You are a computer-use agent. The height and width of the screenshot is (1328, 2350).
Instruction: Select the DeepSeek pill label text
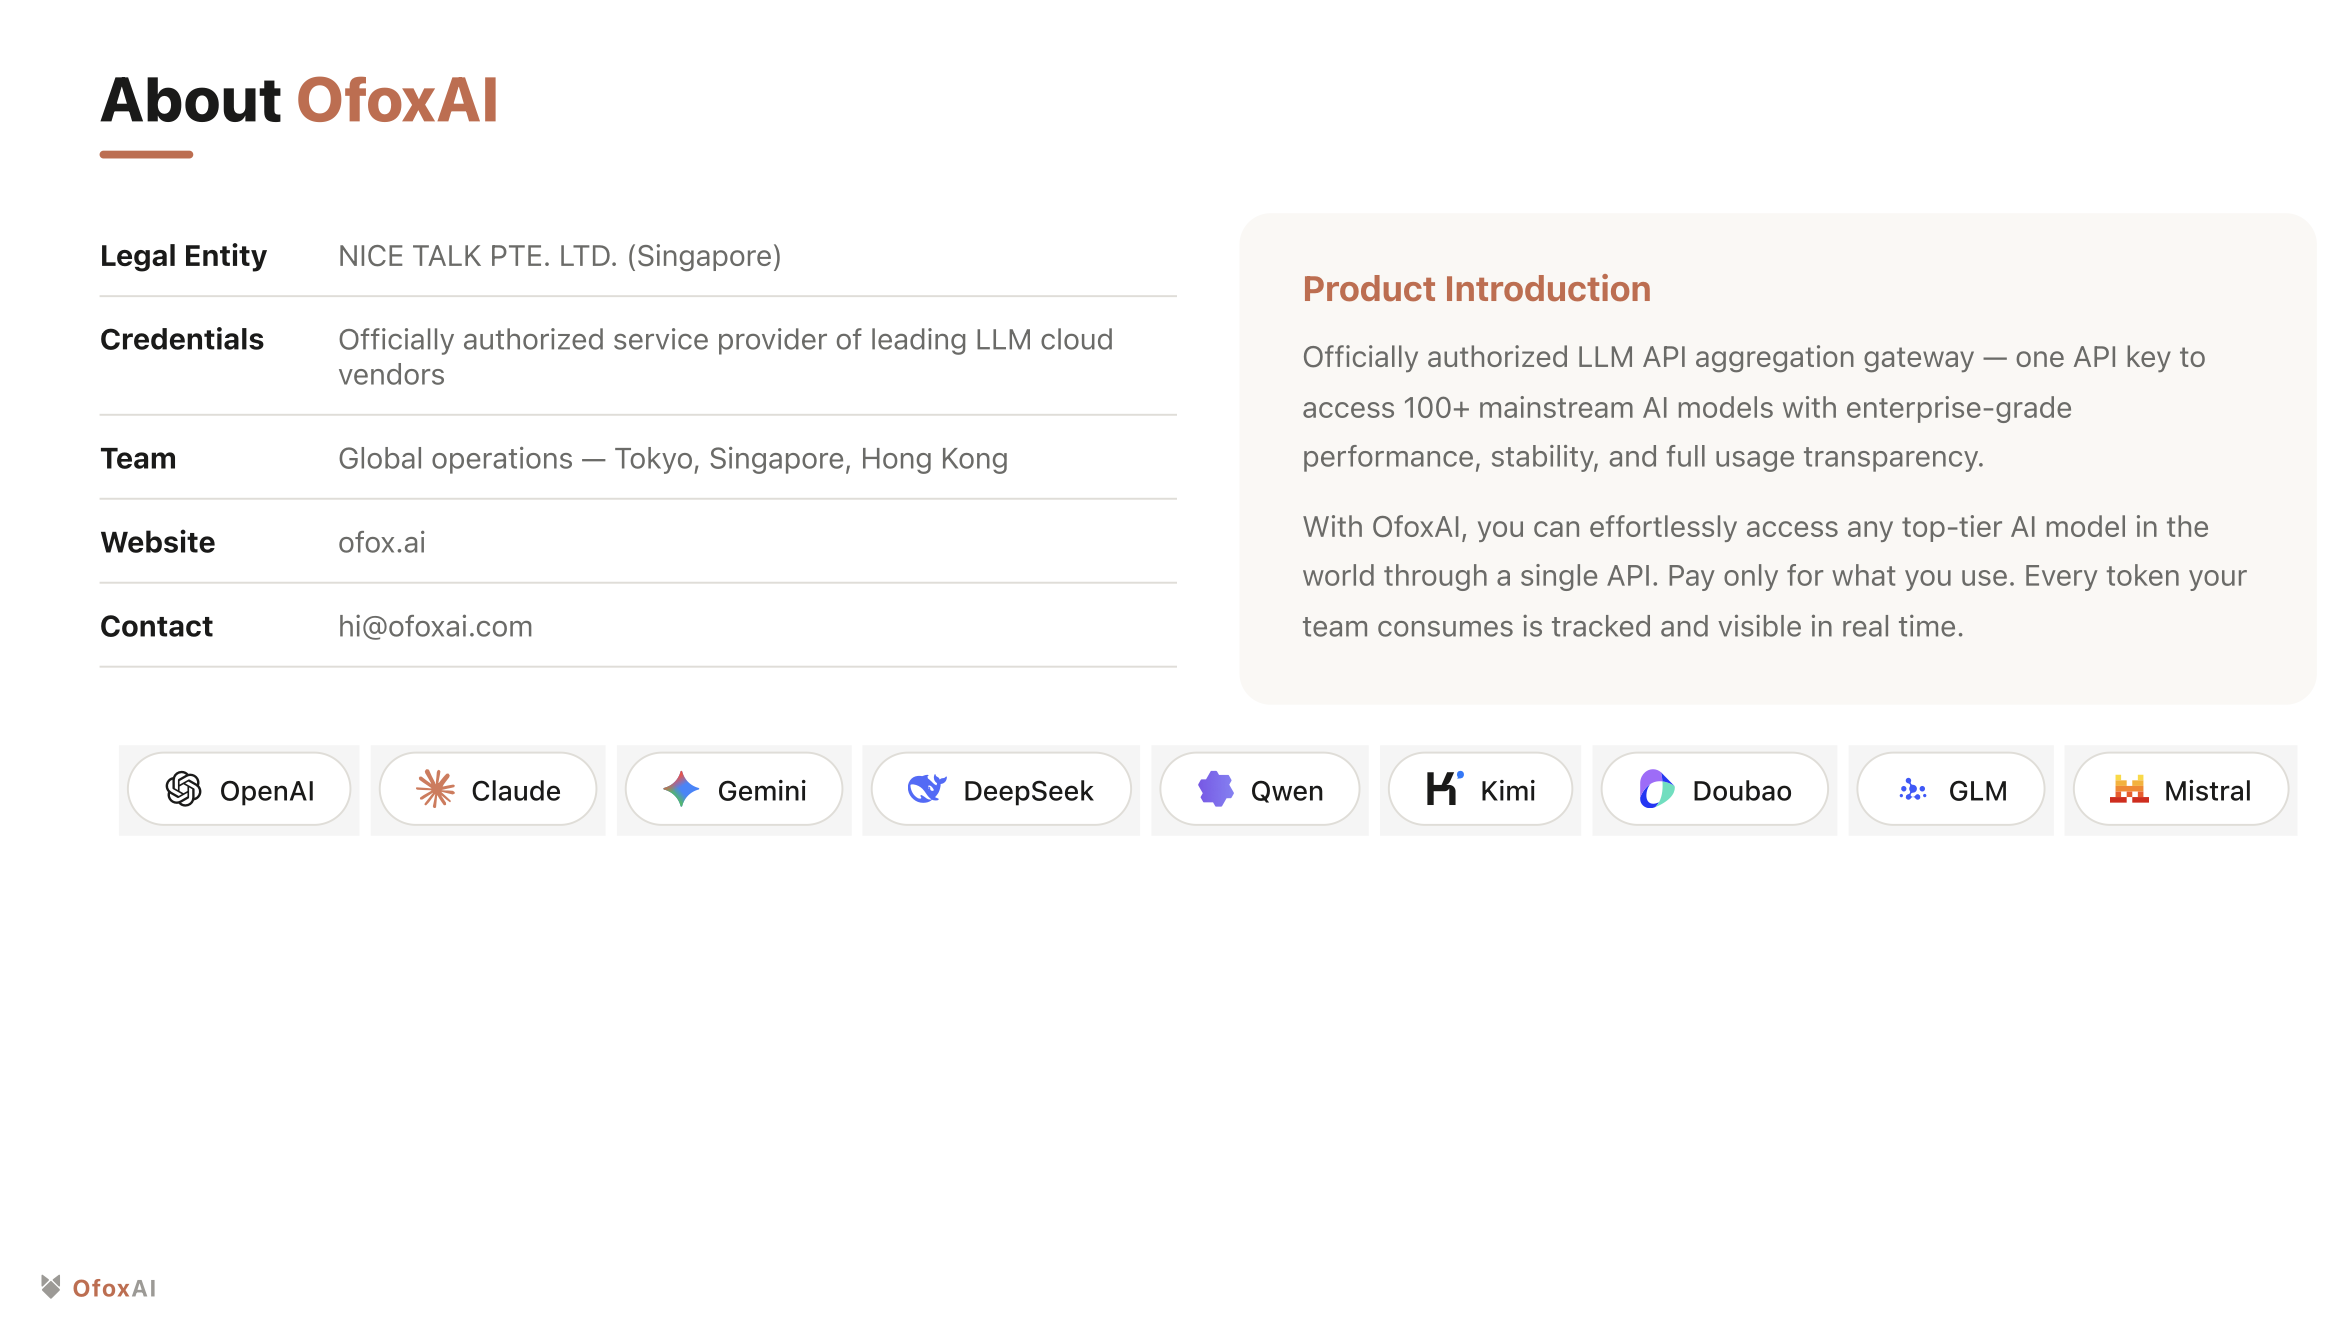tap(1028, 791)
